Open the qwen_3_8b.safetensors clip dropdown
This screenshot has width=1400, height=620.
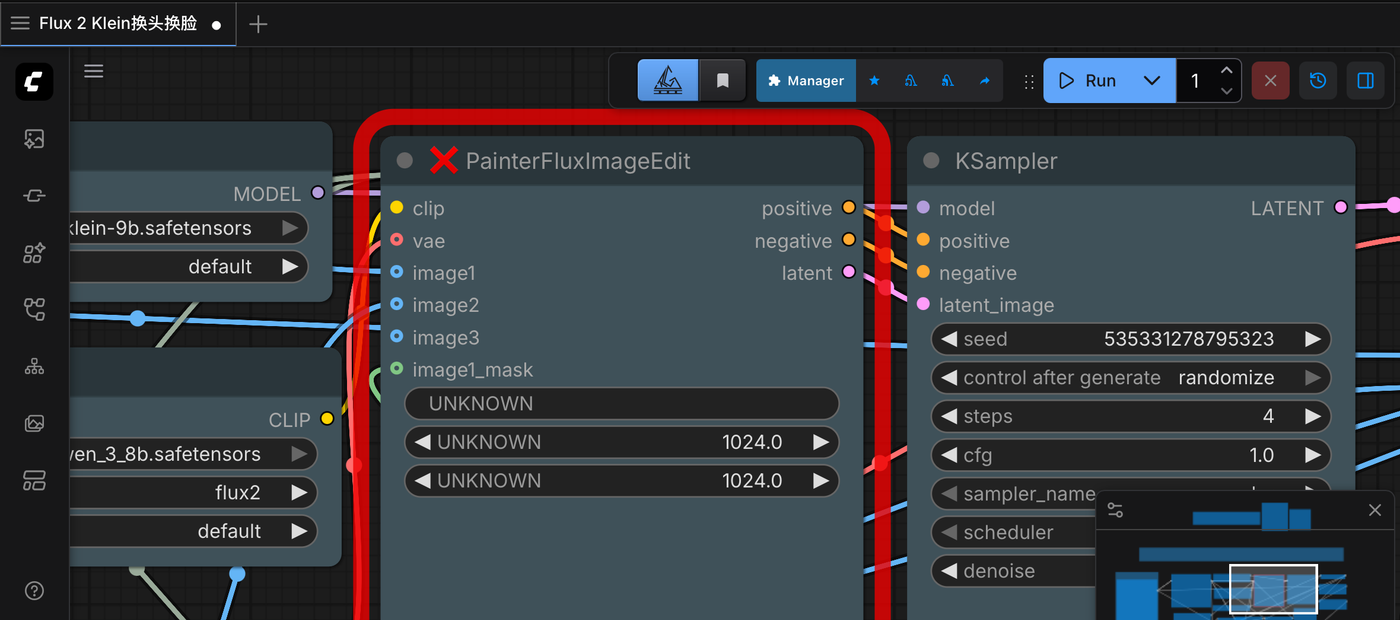[x=193, y=454]
